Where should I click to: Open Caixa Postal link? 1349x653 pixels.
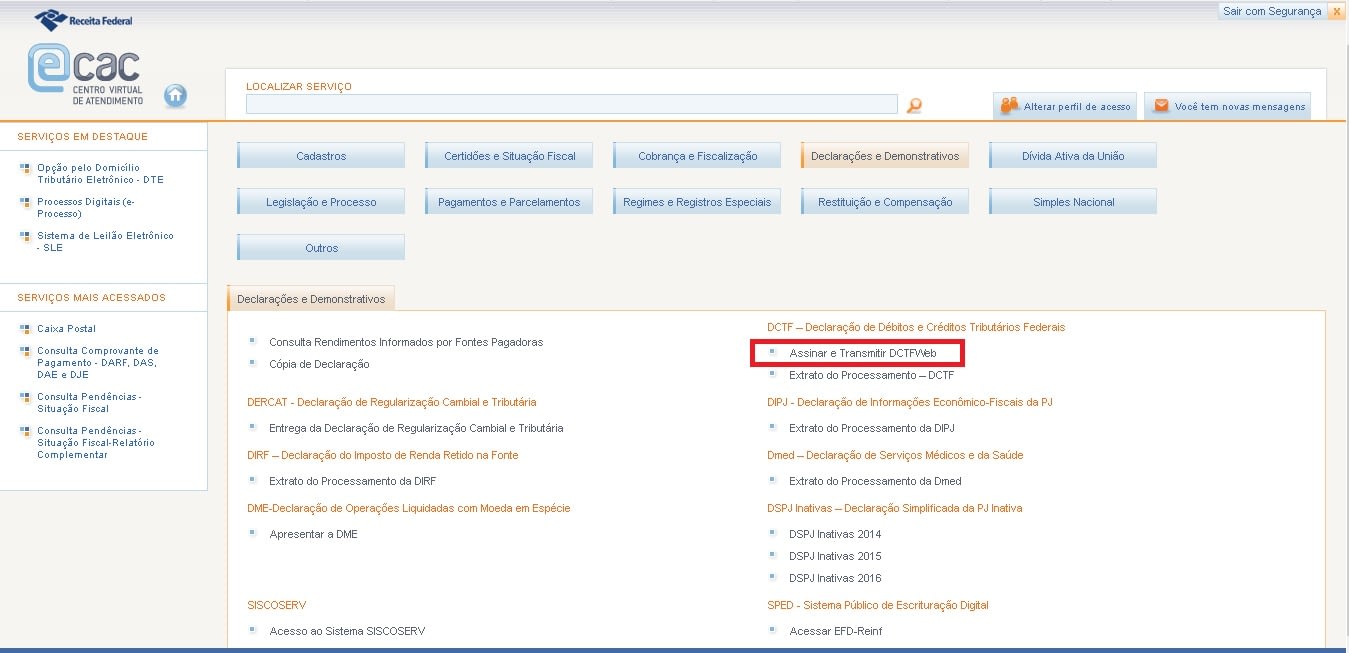tap(66, 329)
